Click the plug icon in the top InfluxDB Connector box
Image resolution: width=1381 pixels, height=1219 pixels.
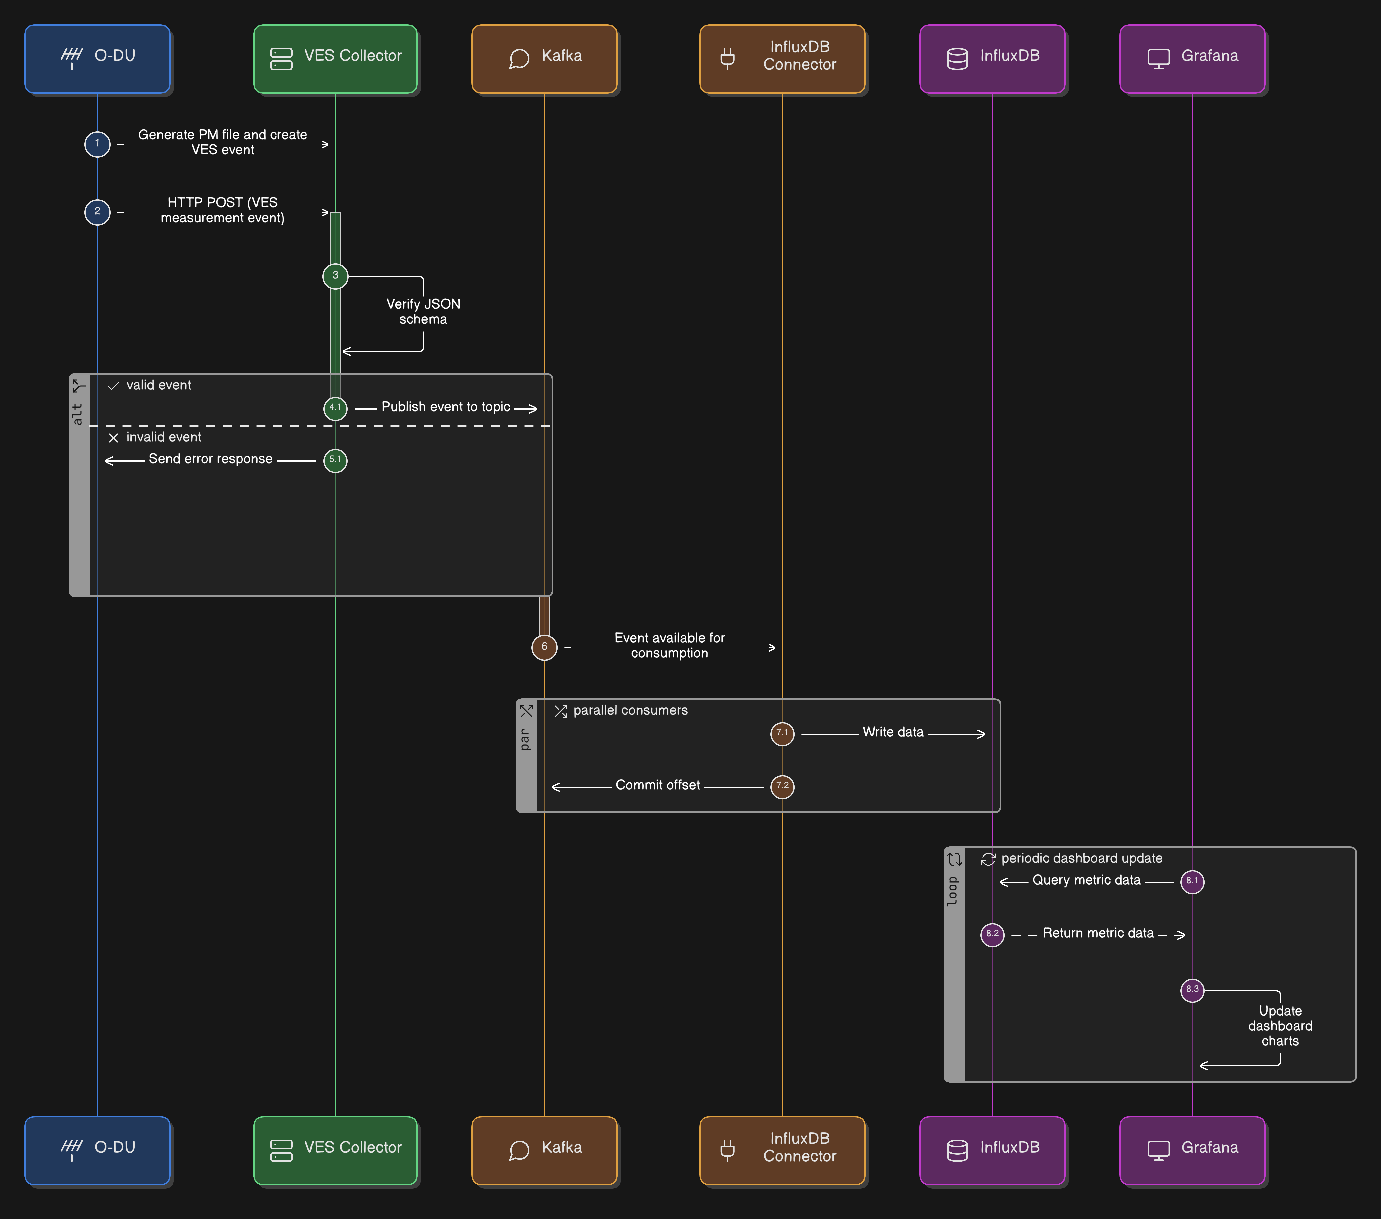(x=728, y=58)
